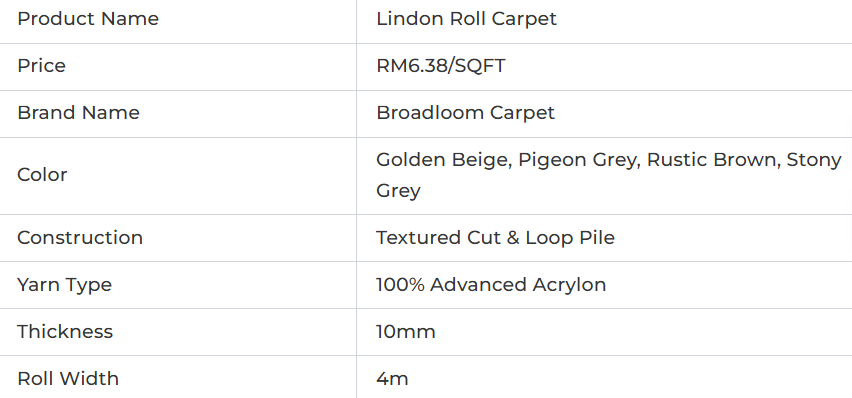Click the Color row label

pos(42,175)
